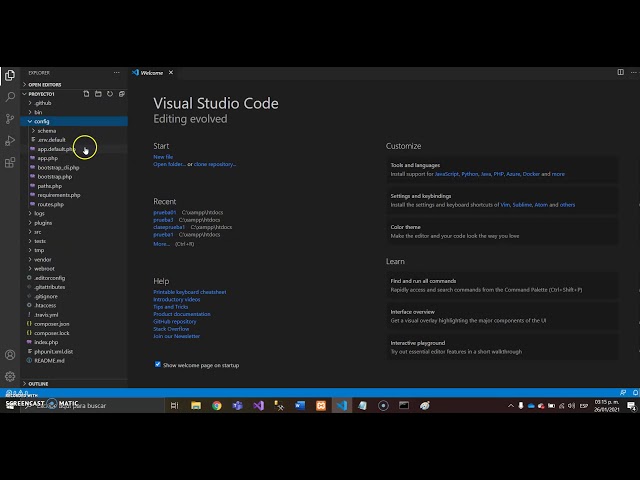Open the Stack Overflow help link
This screenshot has height=480, width=640.
point(171,329)
